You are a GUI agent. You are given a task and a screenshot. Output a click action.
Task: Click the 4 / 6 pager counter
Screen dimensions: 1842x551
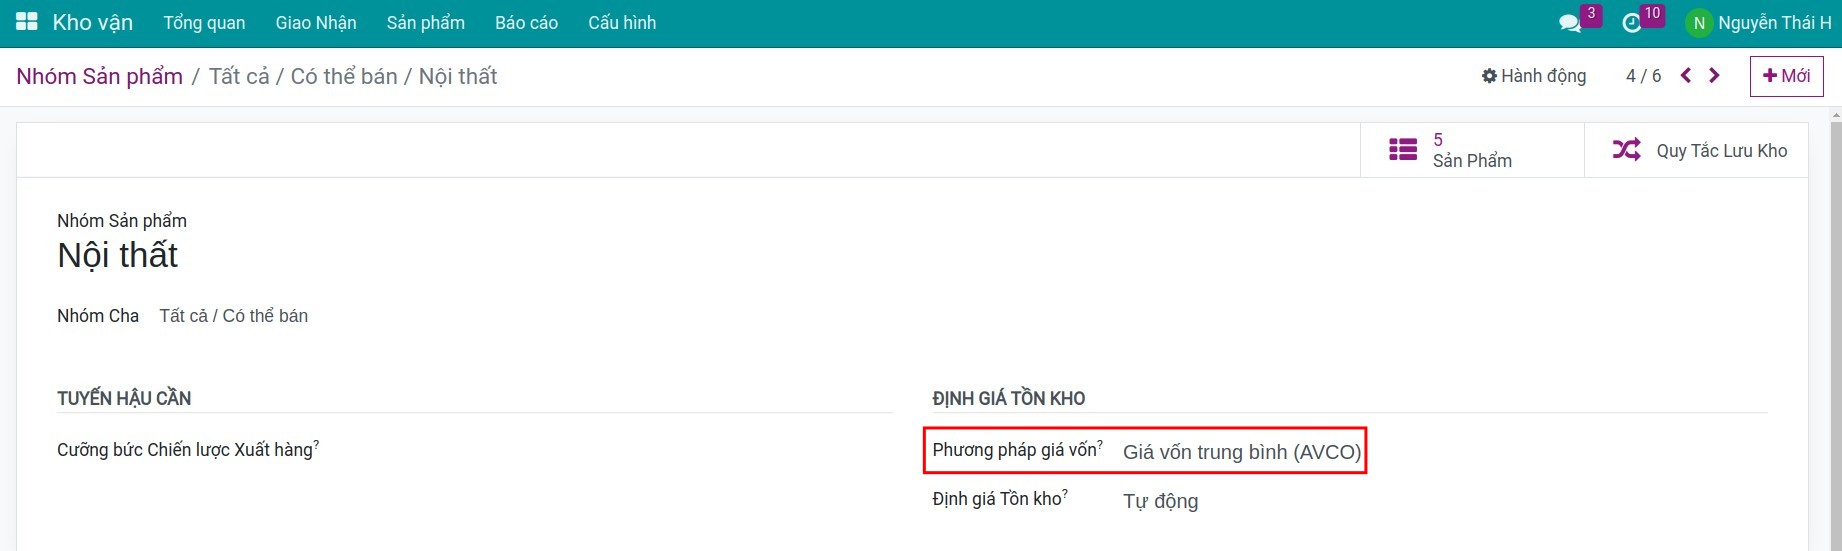(1643, 76)
